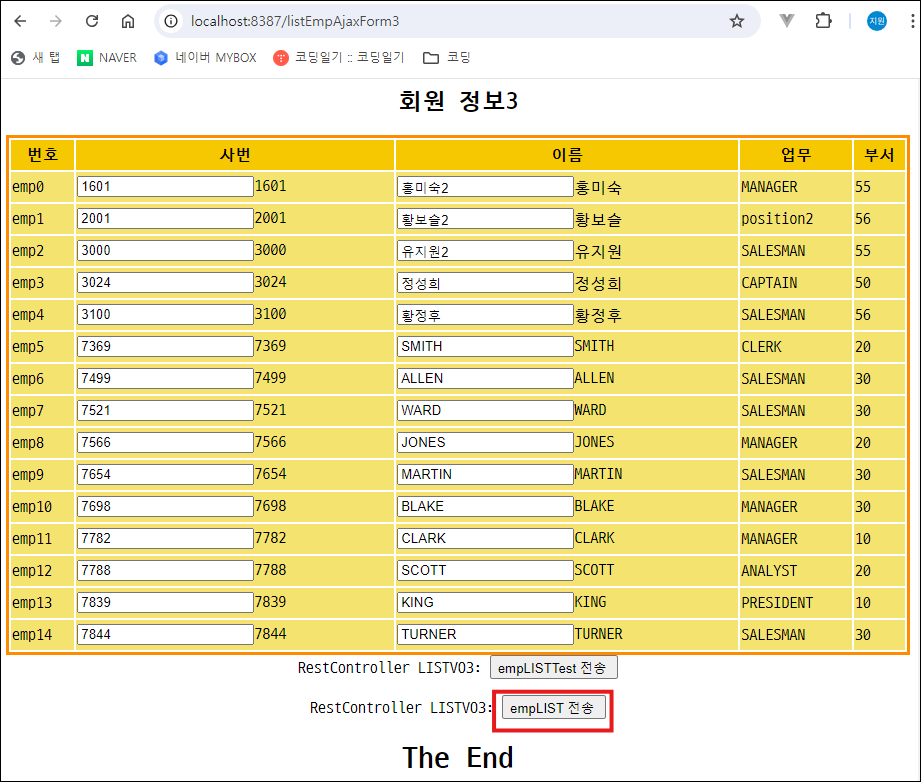The image size is (921, 782).
Task: Open the 코딩 bookmark folder
Action: coord(447,58)
